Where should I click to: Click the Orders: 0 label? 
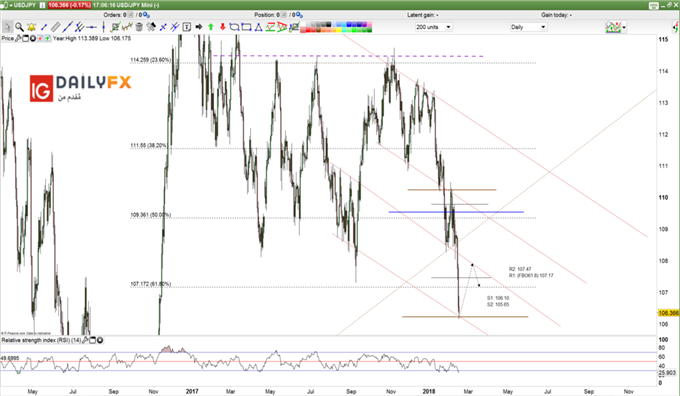(115, 15)
